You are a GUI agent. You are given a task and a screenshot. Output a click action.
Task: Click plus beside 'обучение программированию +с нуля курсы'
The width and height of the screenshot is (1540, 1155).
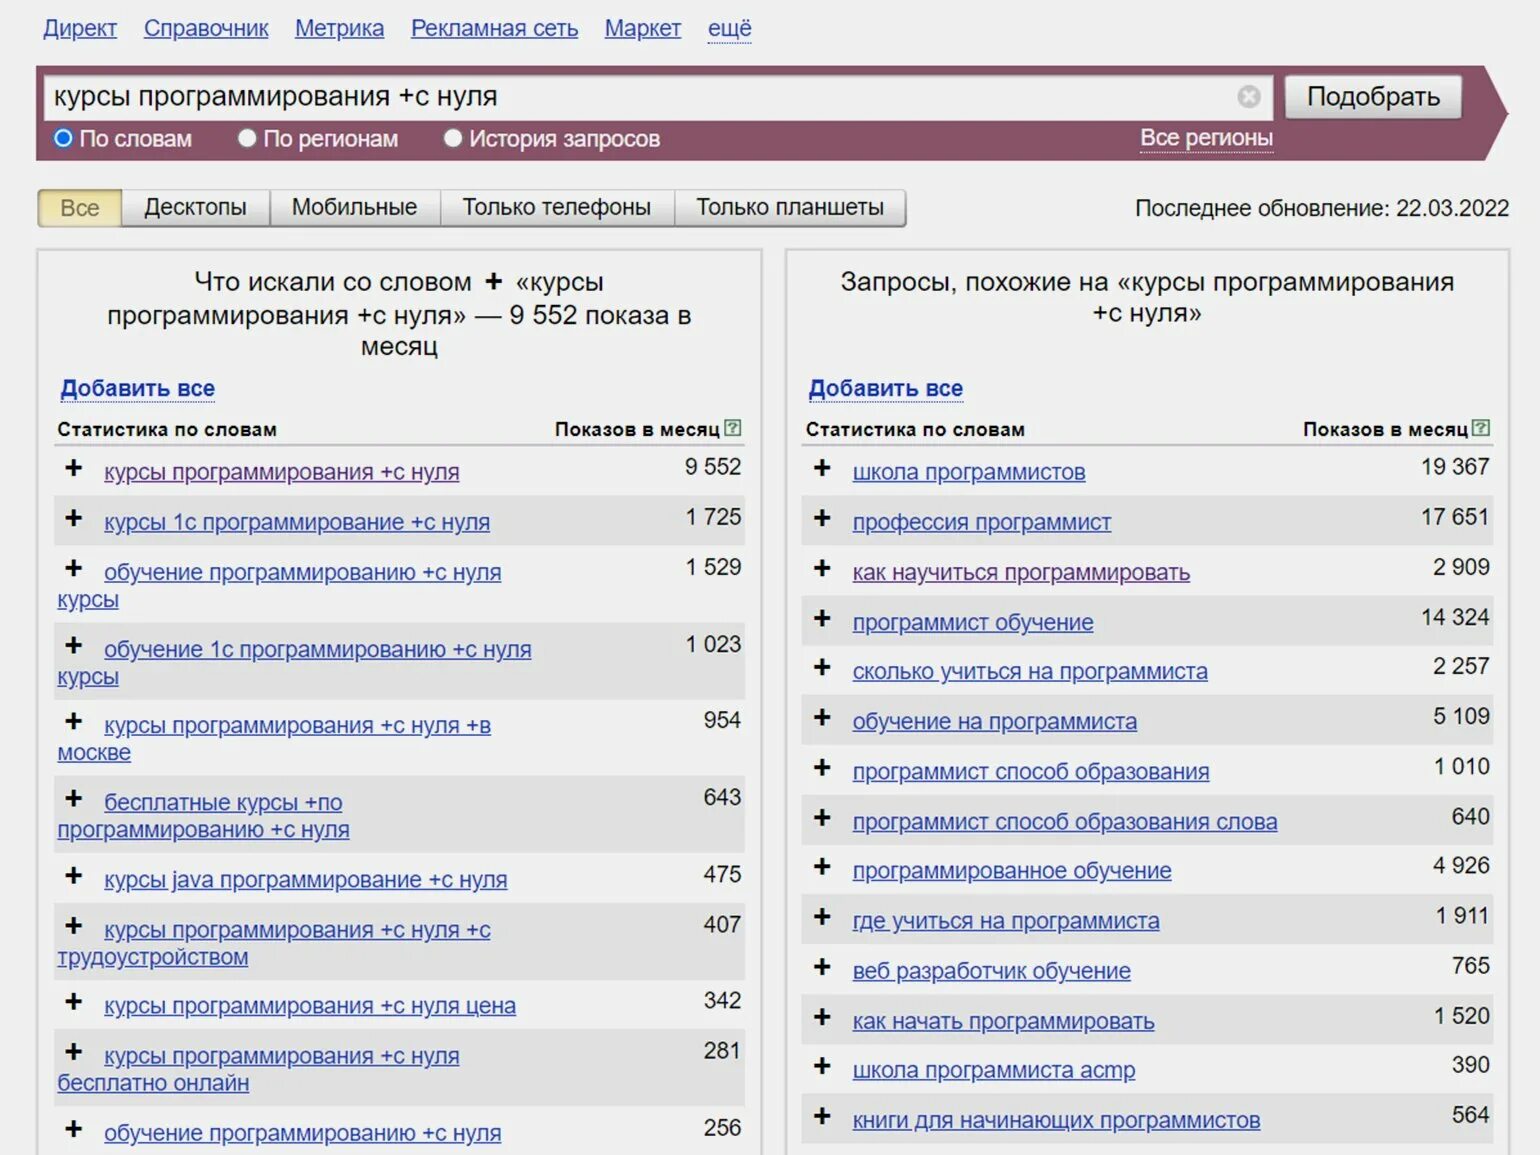74,568
